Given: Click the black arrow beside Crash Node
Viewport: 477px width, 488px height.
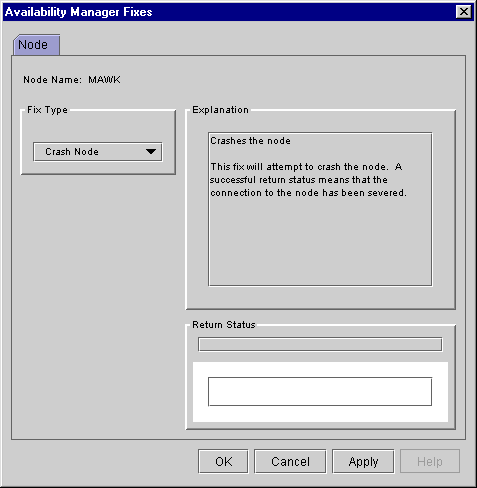Looking at the screenshot, I should point(151,152).
